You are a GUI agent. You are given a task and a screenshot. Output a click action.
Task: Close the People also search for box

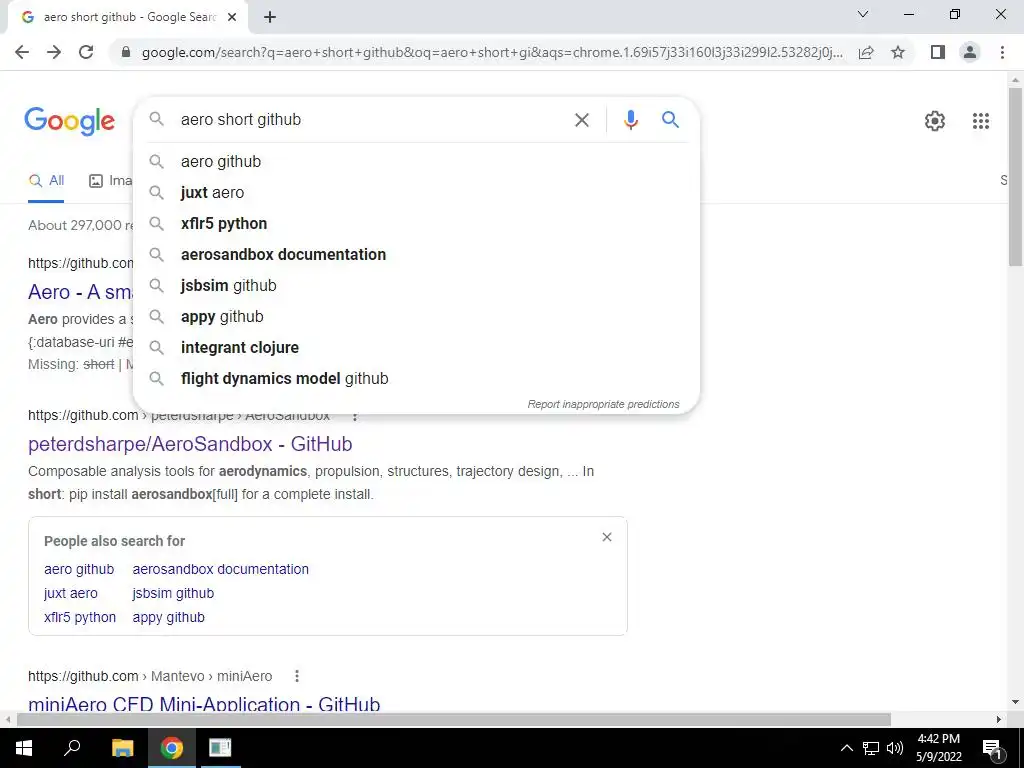[607, 537]
